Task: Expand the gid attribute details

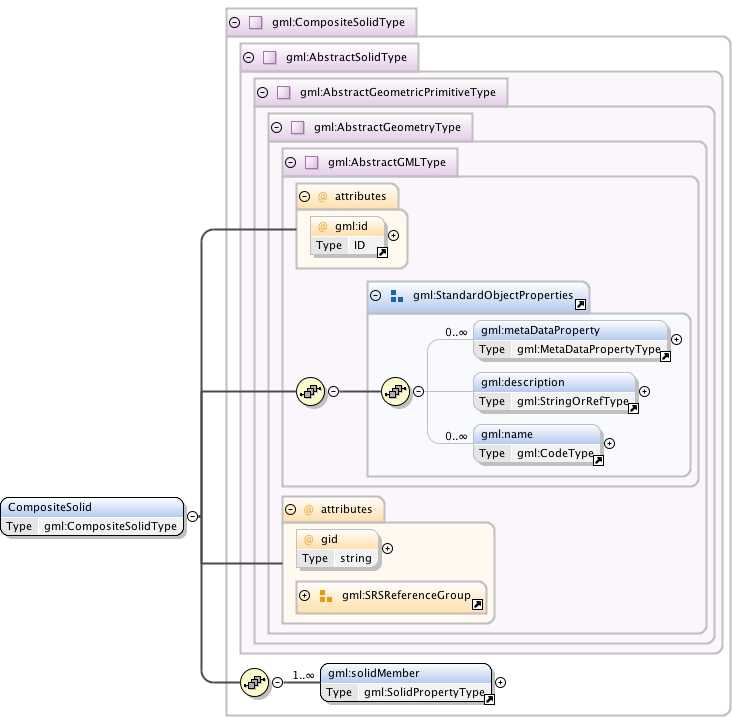Action: [387, 548]
